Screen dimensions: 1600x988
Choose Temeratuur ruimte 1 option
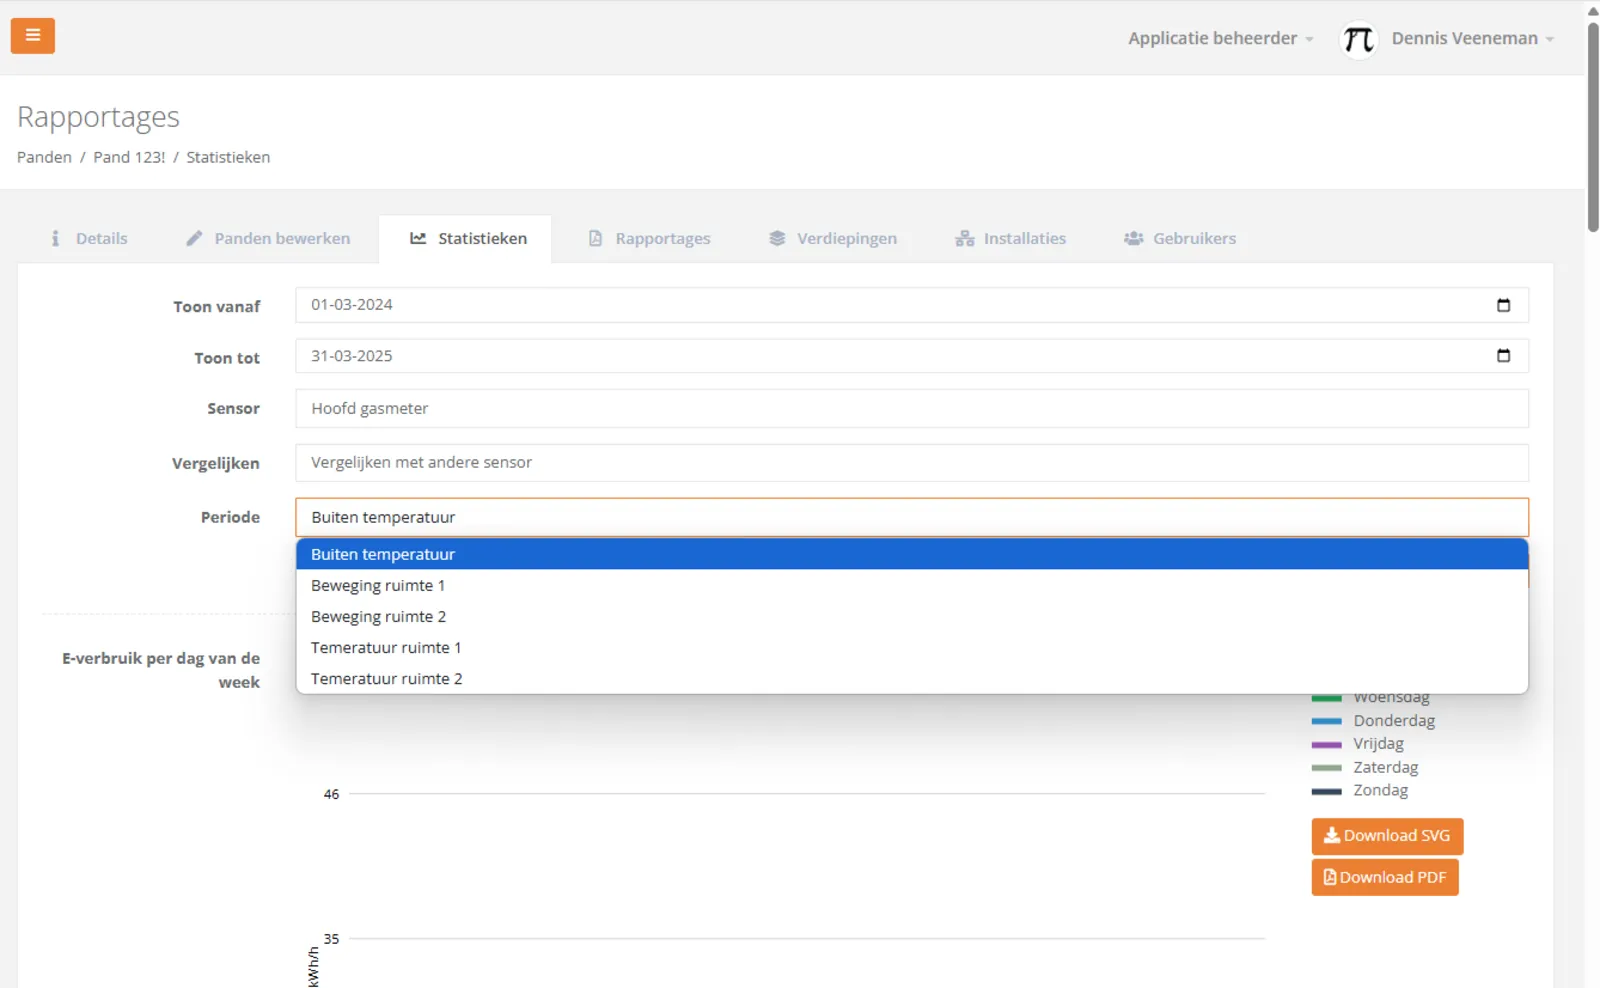tap(911, 647)
